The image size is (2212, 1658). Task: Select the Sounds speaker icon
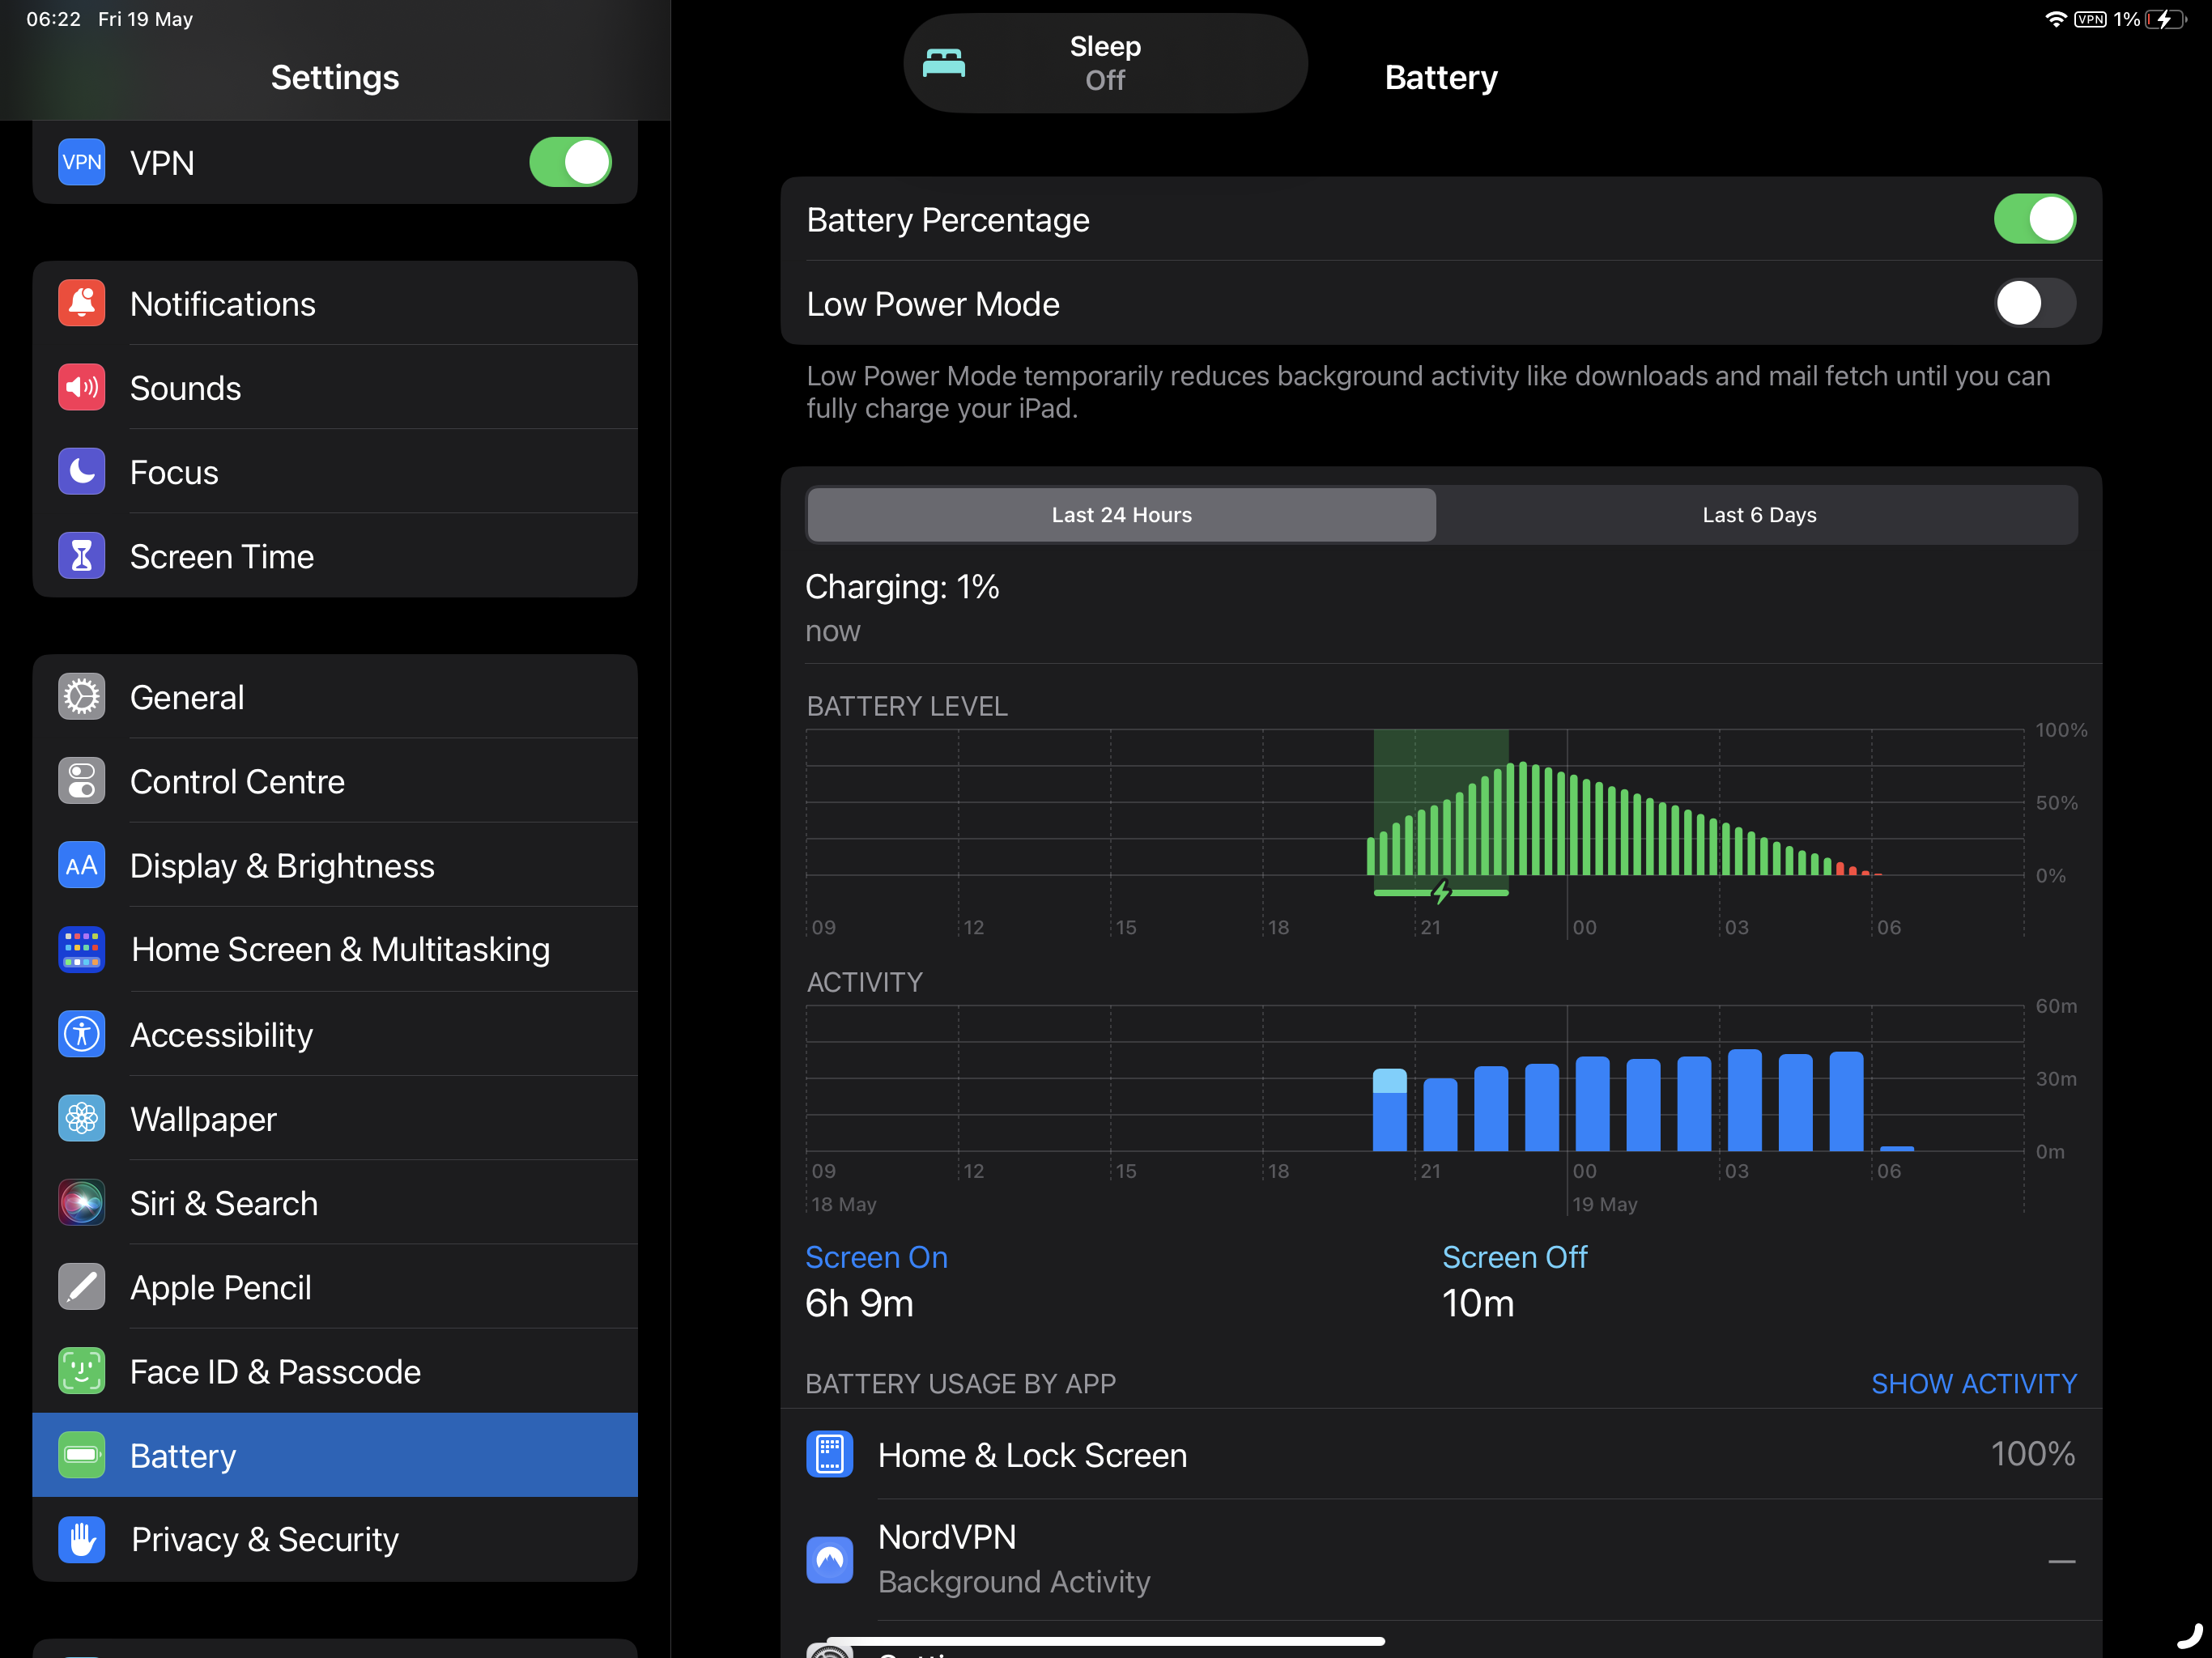click(81, 388)
